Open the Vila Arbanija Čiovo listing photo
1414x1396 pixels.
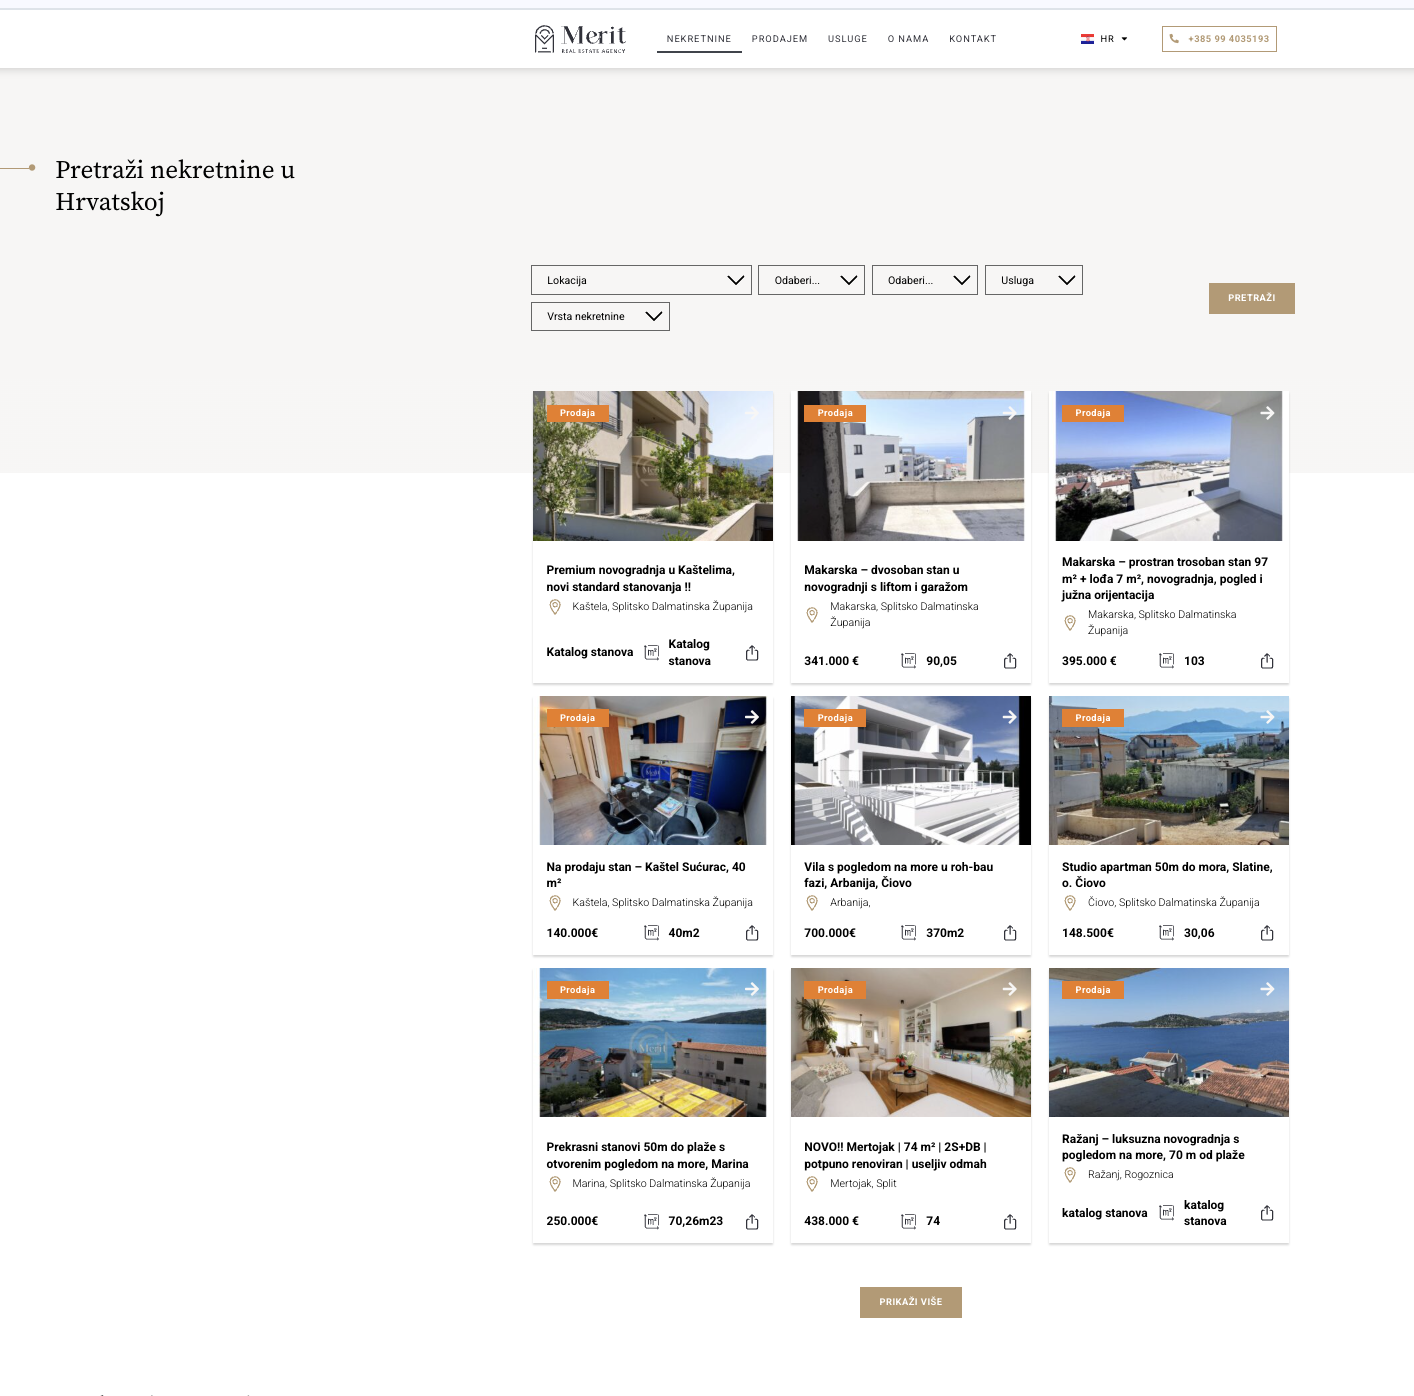pos(911,770)
